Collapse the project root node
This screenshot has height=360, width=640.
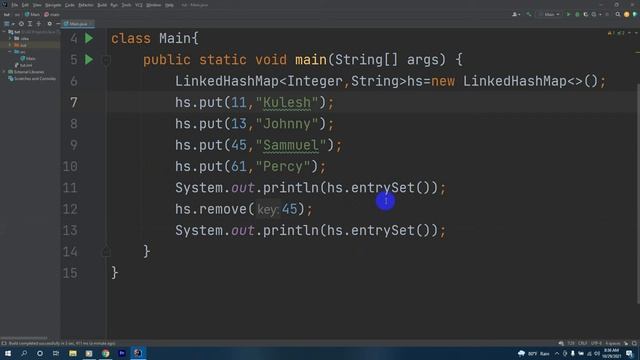4,31
